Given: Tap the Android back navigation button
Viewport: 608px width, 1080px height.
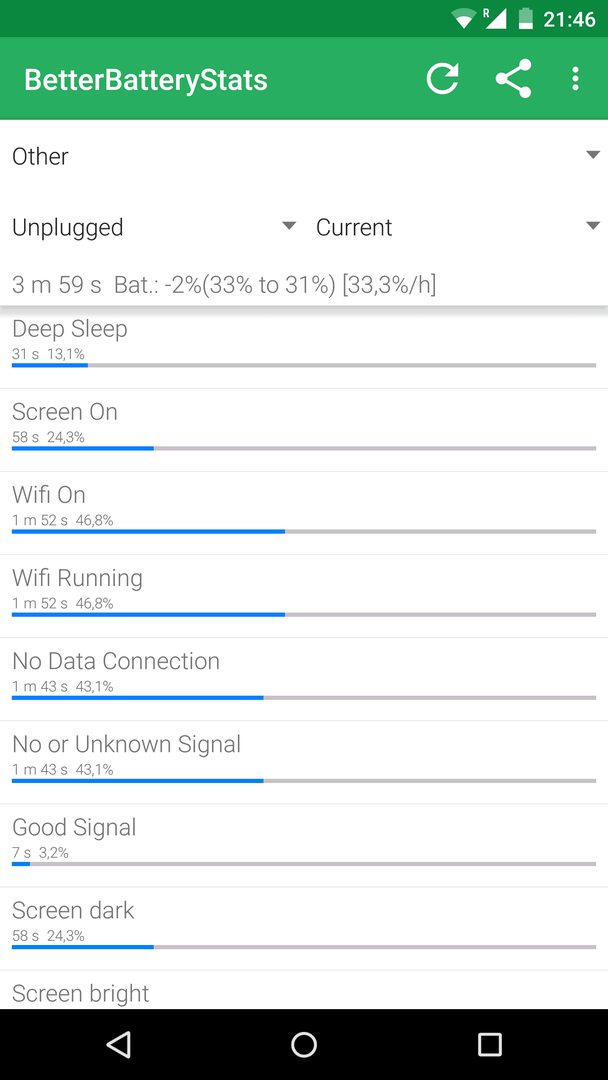Looking at the screenshot, I should (119, 1044).
